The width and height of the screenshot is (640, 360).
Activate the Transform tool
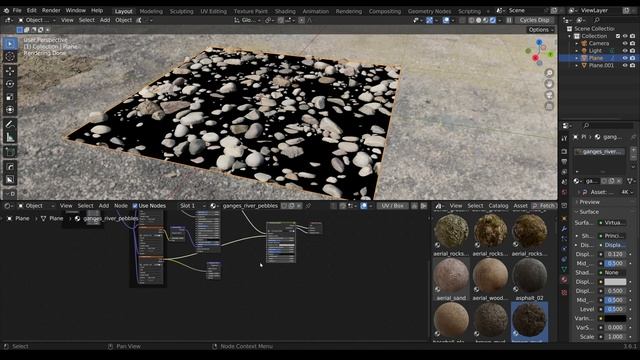[x=10, y=110]
